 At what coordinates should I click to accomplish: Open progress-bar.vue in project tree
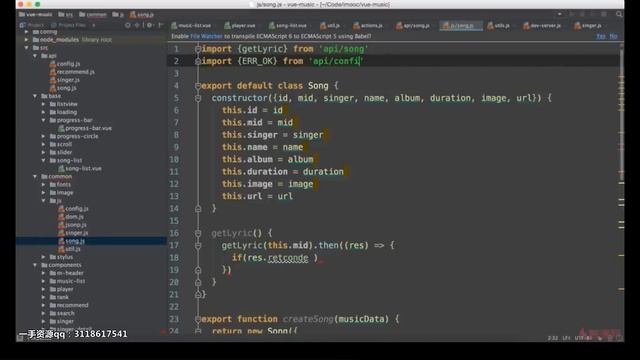[85, 128]
